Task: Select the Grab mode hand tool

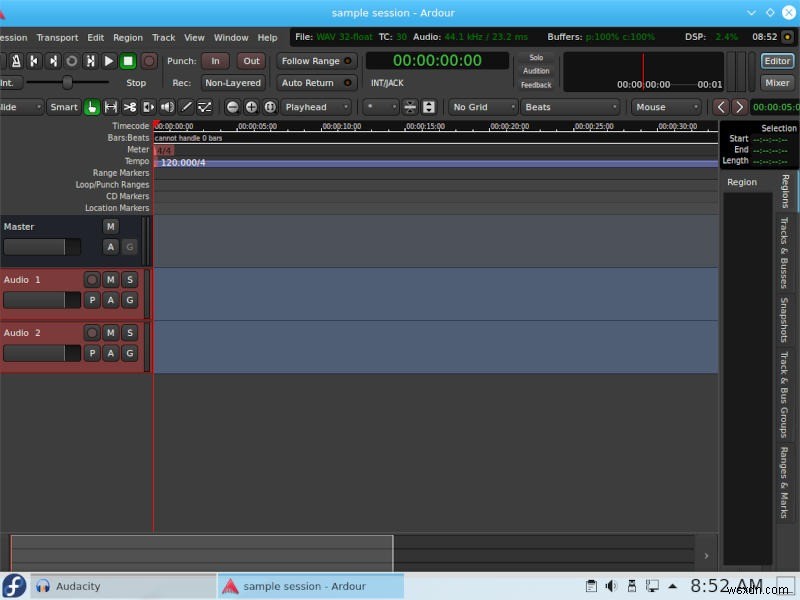Action: 92,107
